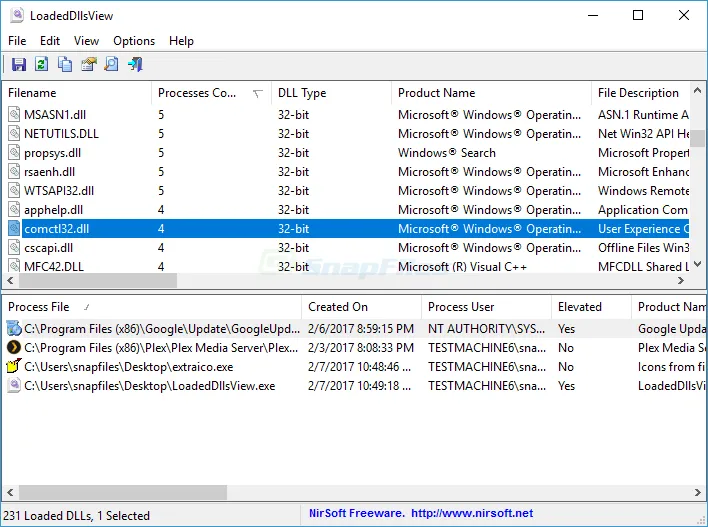Click the Exit toolbar icon

pos(135,64)
